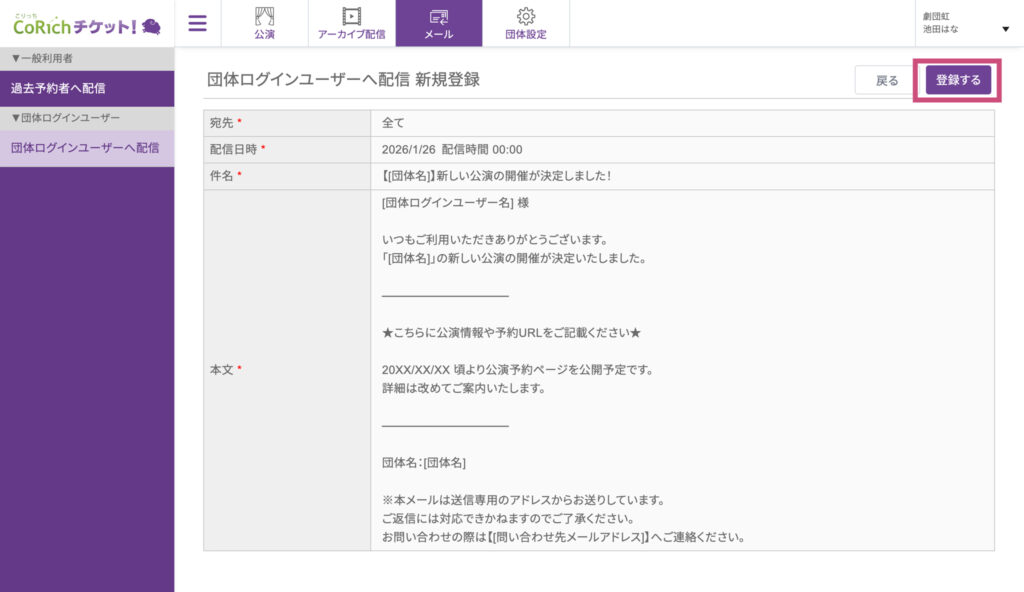Click the page title 団体ログインユーザーへ配信 新規登録
Viewport: 1024px width, 592px height.
(343, 80)
